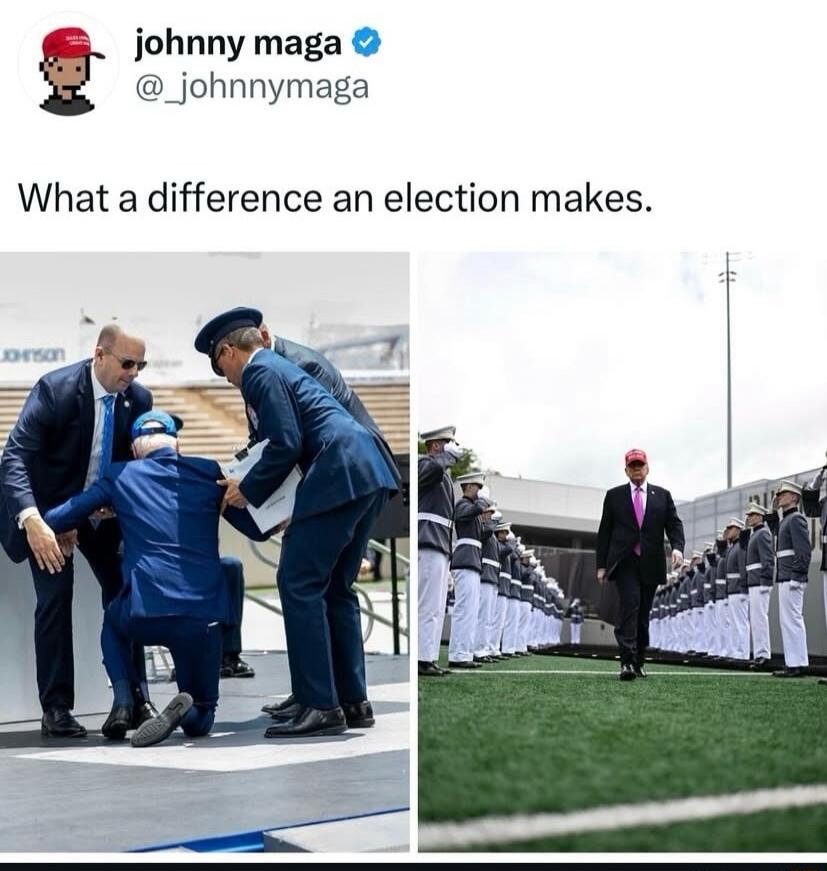Viewport: 827px width, 871px height.
Task: Click the blue baseball cap in the left photo
Action: (155, 424)
